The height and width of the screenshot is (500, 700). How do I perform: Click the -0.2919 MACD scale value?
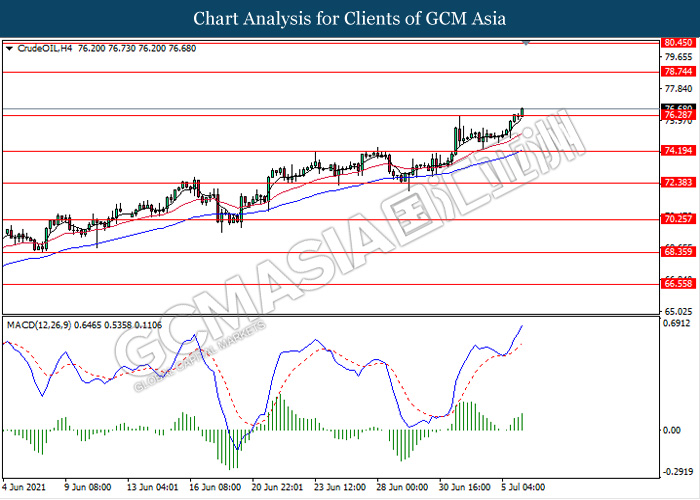pyautogui.click(x=677, y=471)
